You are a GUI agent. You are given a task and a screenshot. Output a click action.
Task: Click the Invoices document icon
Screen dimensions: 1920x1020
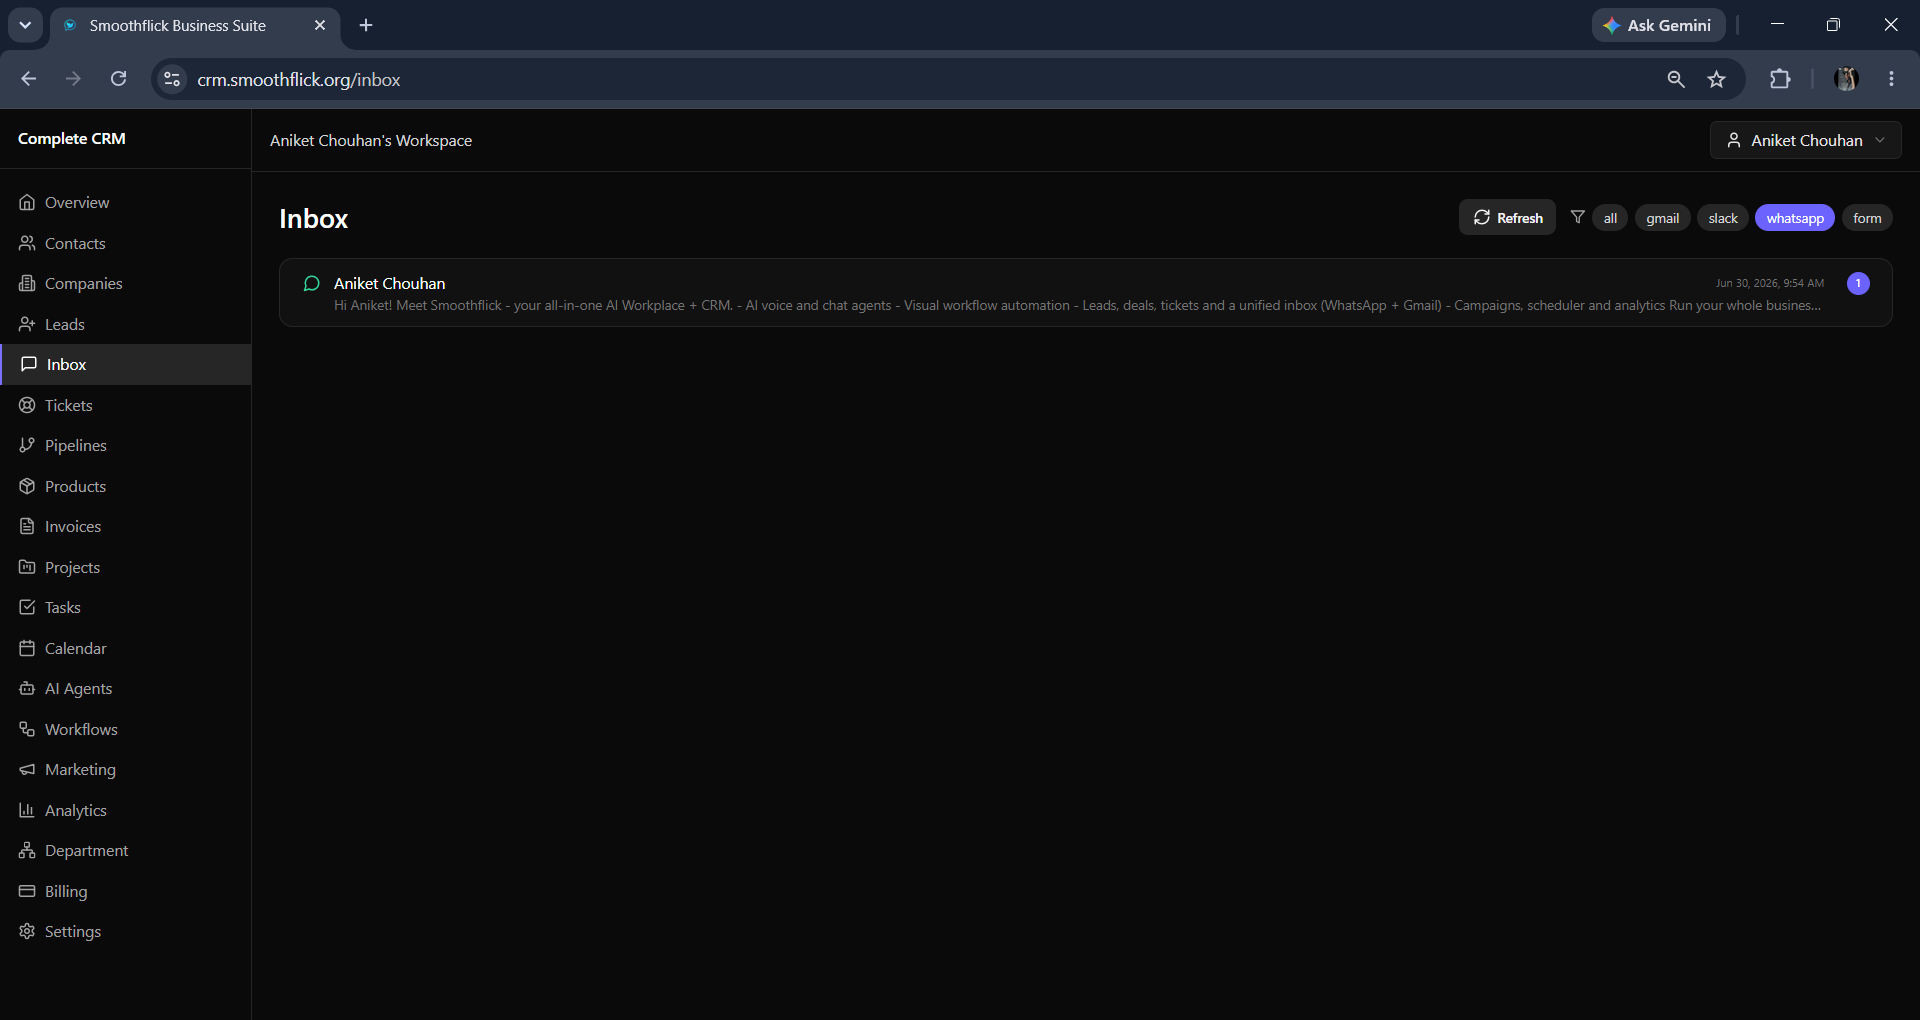tap(27, 526)
